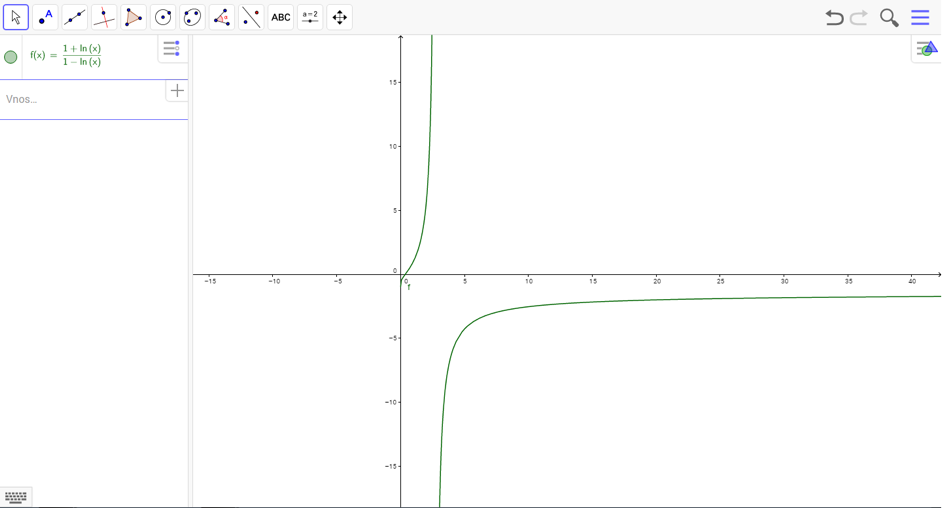Activate the Circle with center tool
Viewport: 942px width, 508px height.
point(163,17)
